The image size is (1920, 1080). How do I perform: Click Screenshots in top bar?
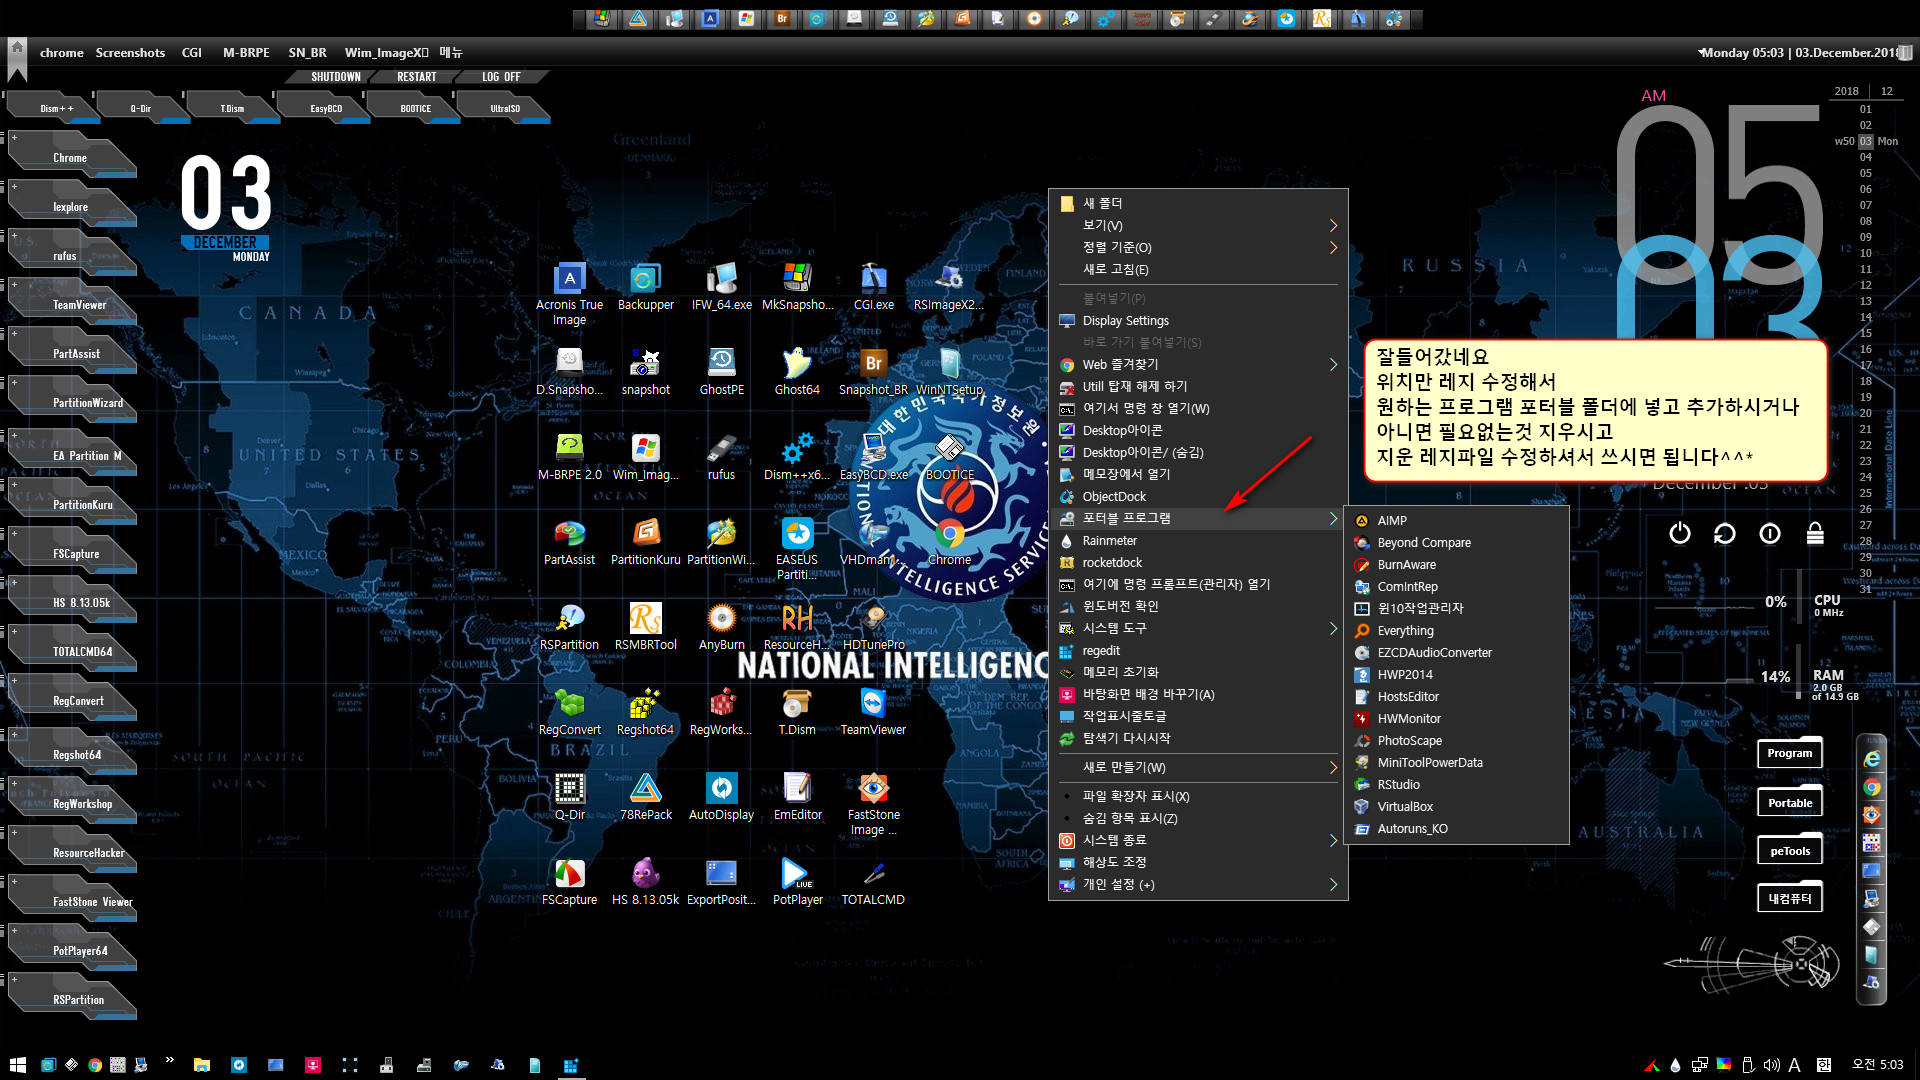coord(130,53)
